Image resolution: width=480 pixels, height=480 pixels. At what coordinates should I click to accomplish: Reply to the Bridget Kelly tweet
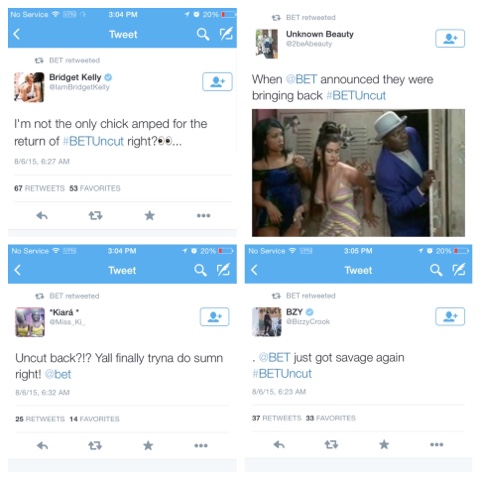pos(42,216)
